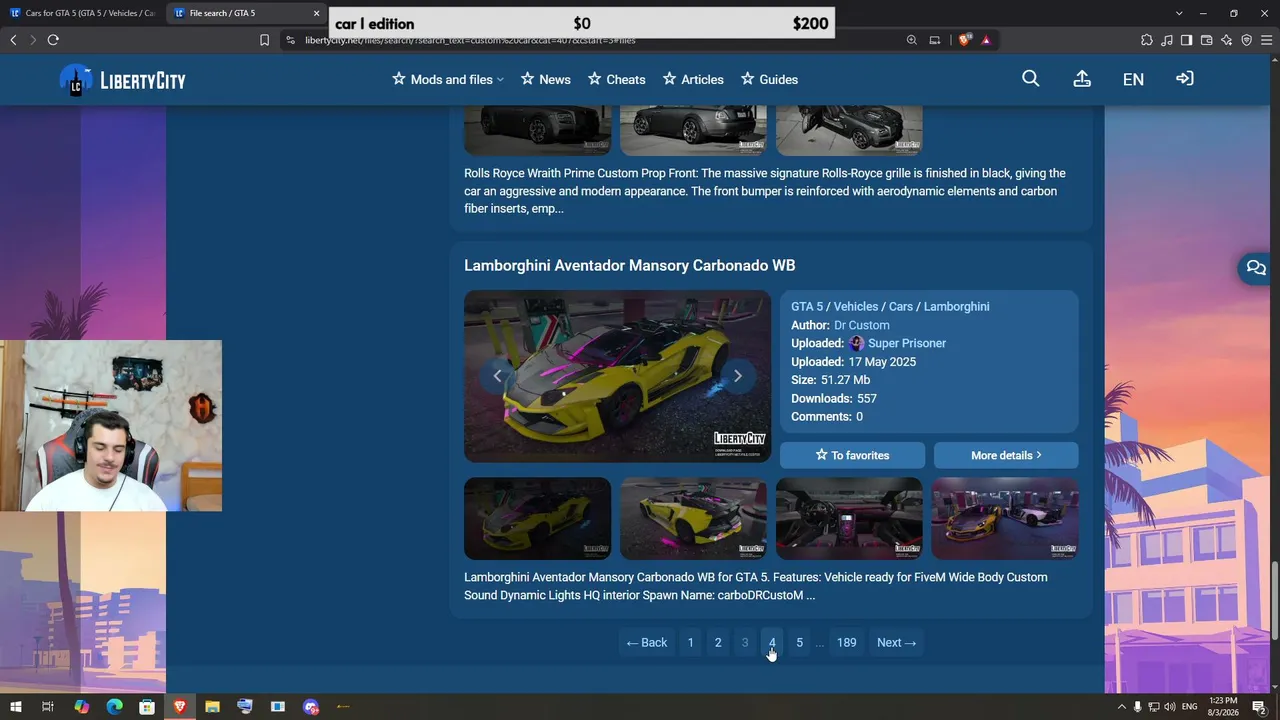
Task: Click the ENG input language indicator
Action: [1190, 707]
